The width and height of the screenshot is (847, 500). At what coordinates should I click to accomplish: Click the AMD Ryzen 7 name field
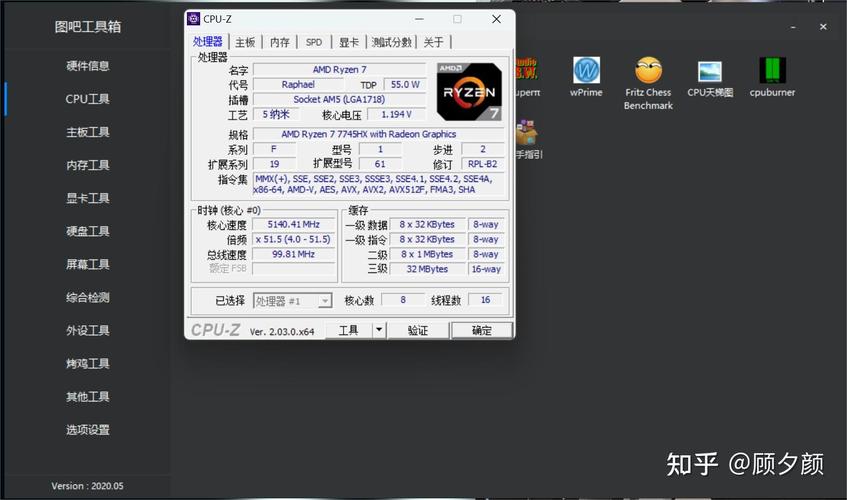click(x=339, y=70)
